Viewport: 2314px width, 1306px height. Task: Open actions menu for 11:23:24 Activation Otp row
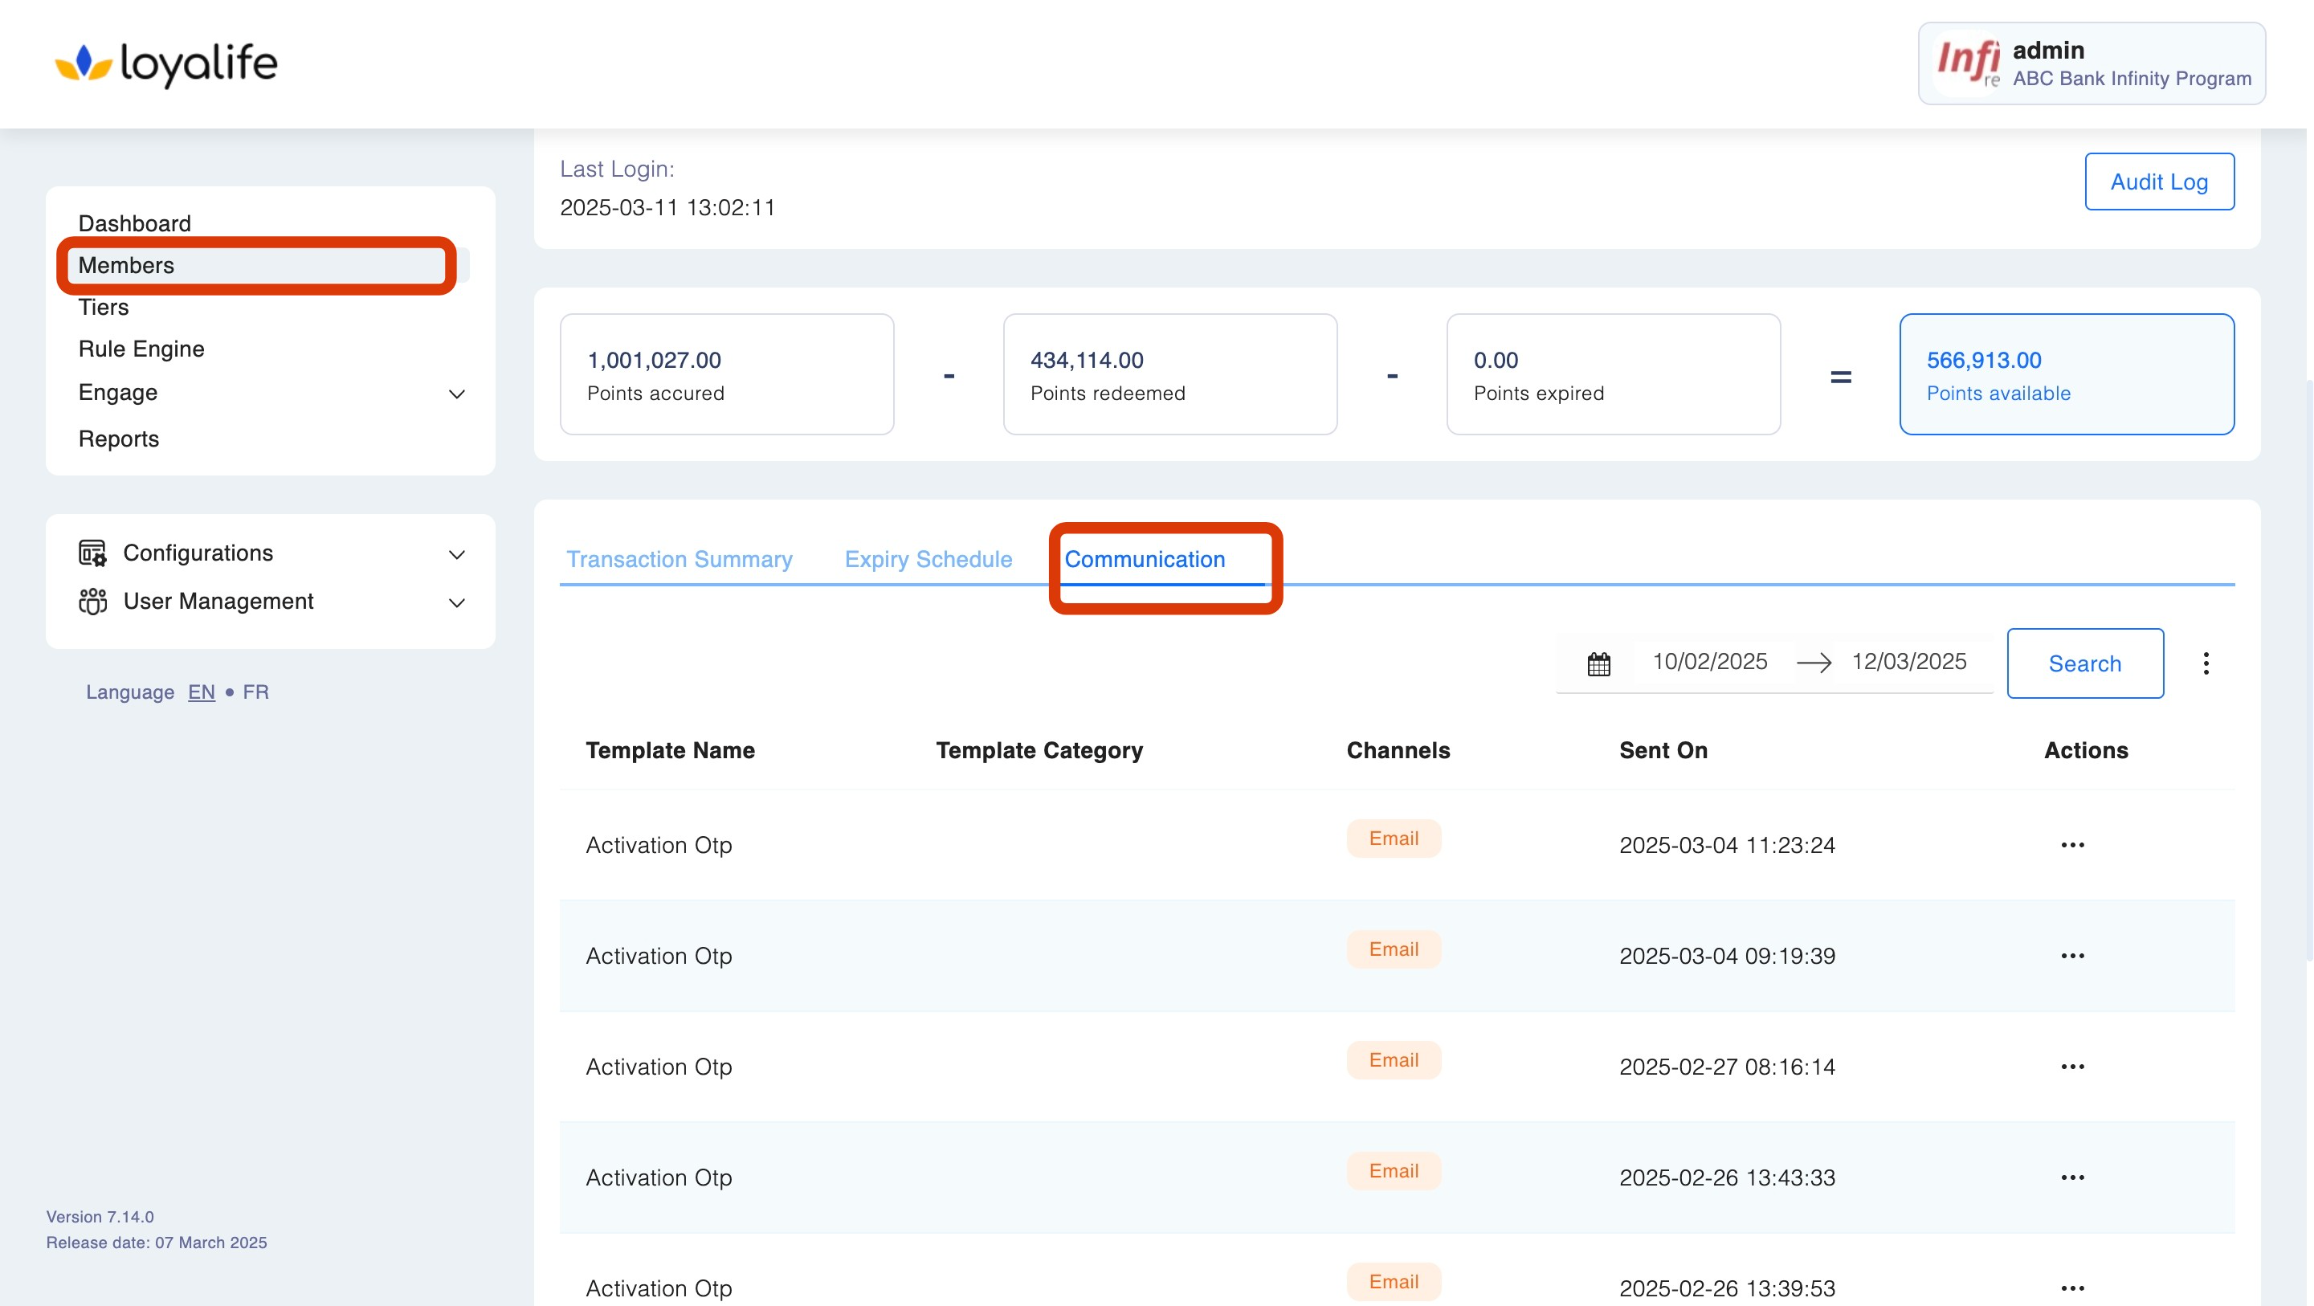tap(2072, 845)
